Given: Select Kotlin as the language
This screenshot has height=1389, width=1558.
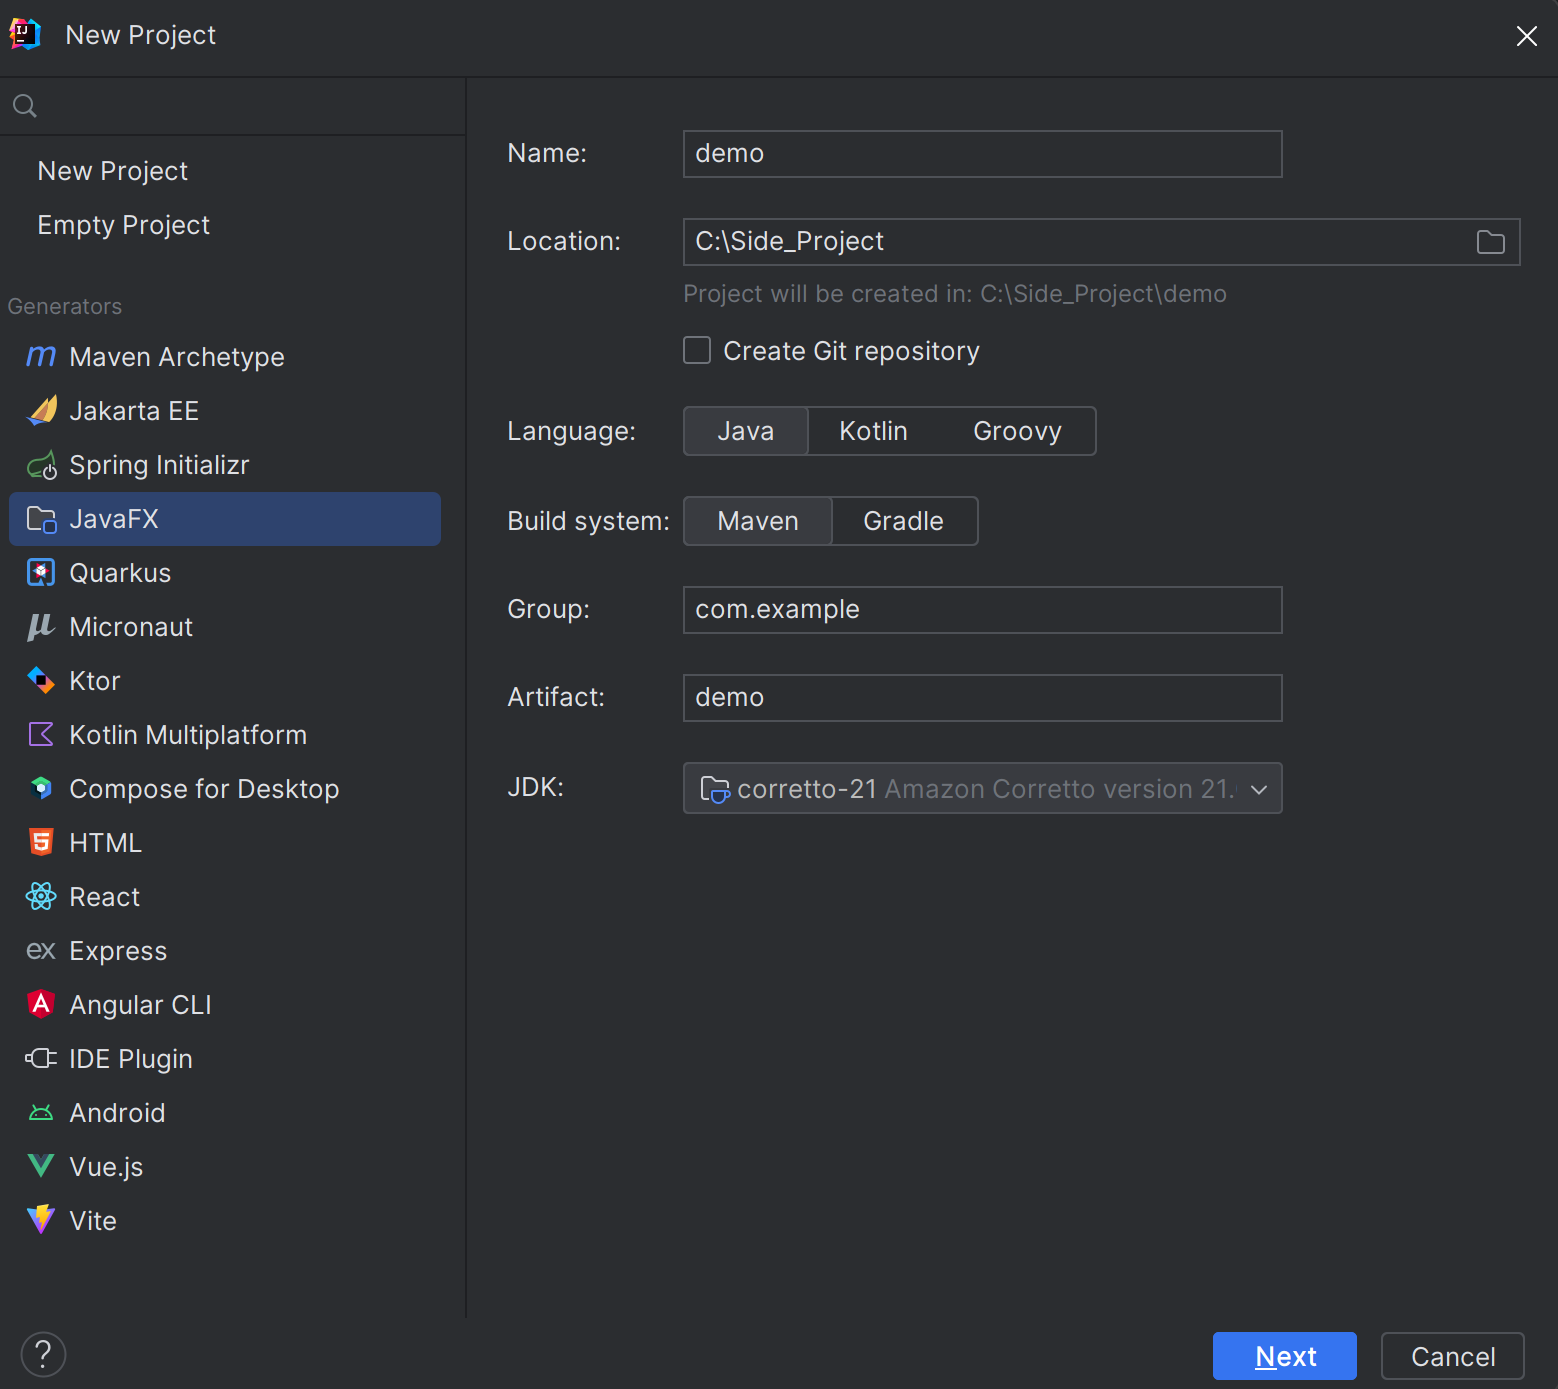Looking at the screenshot, I should click(x=873, y=431).
